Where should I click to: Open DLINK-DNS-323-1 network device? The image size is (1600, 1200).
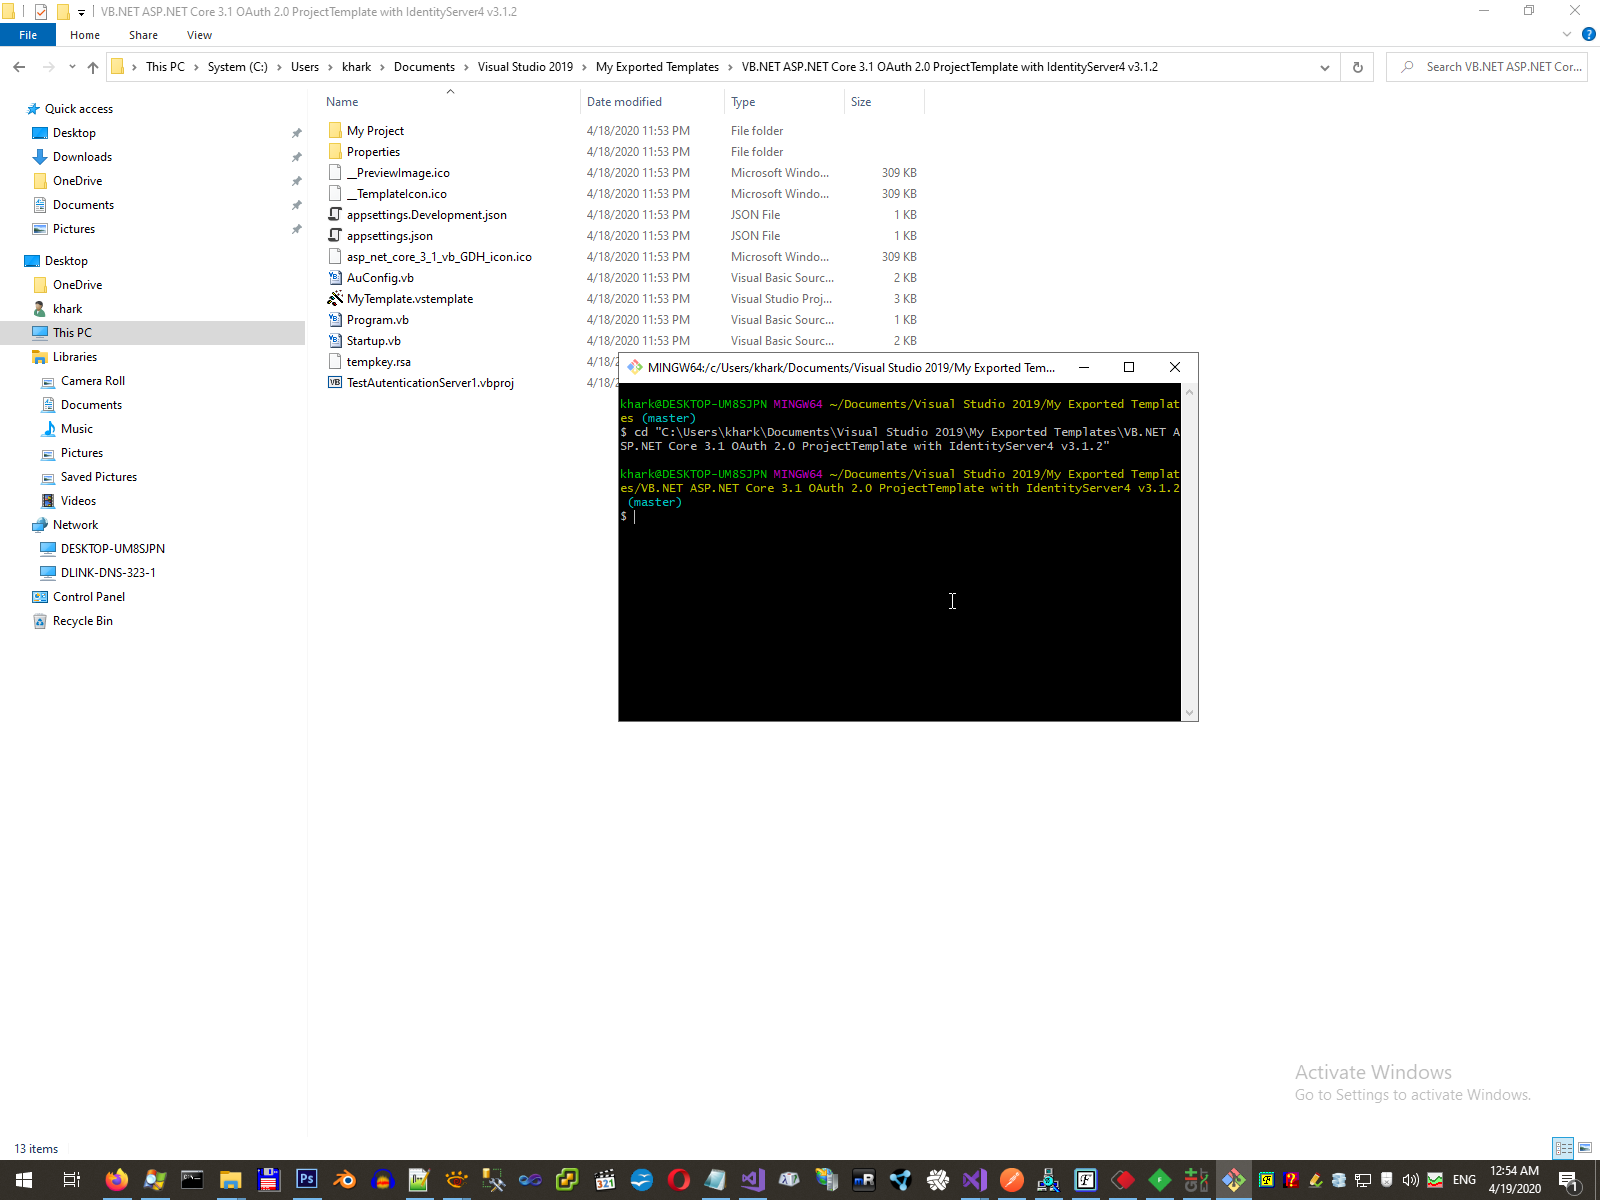point(108,573)
